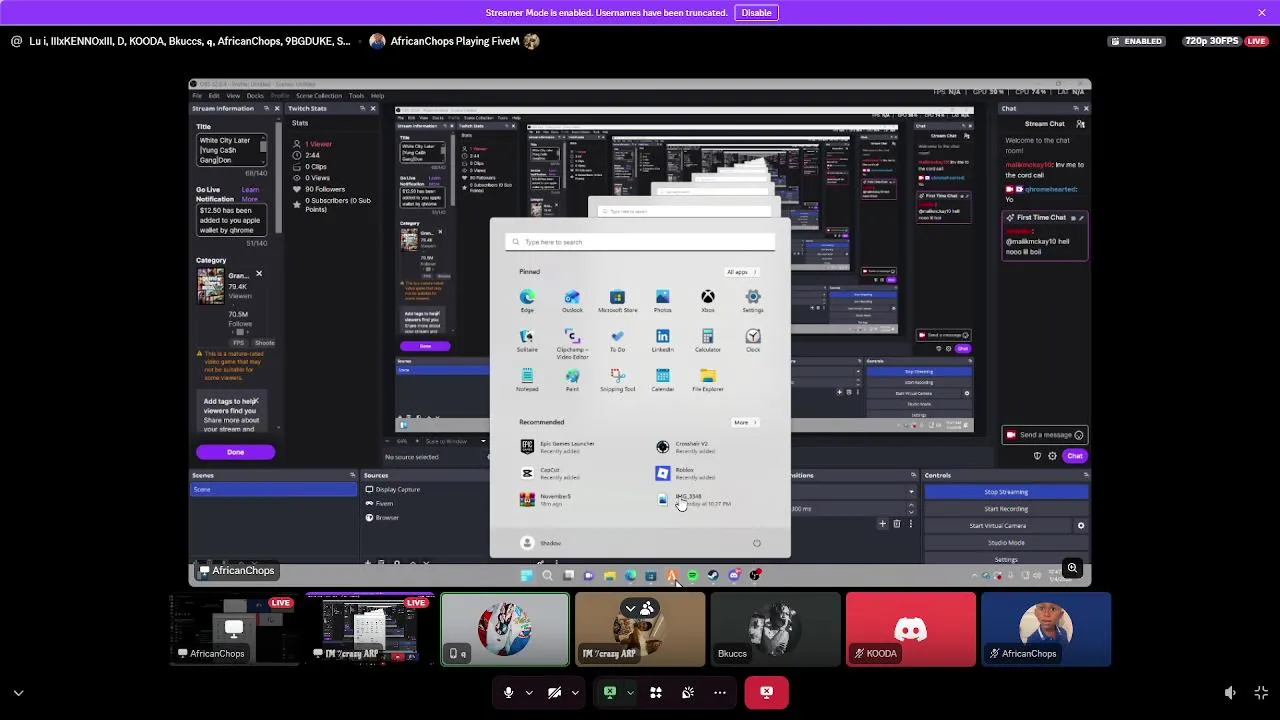Turn on the camera
Screen dimensions: 1280x720
[554, 692]
